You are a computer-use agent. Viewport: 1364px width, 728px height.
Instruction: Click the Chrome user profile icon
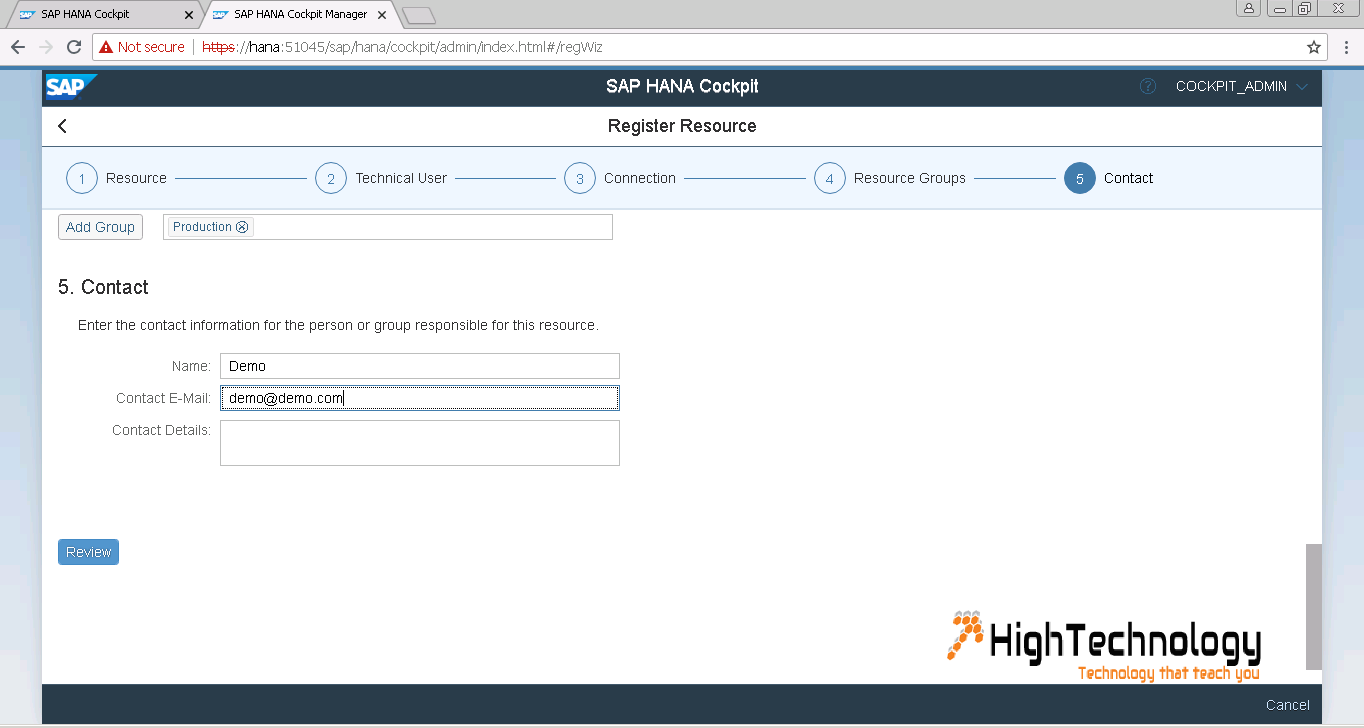tap(1249, 8)
